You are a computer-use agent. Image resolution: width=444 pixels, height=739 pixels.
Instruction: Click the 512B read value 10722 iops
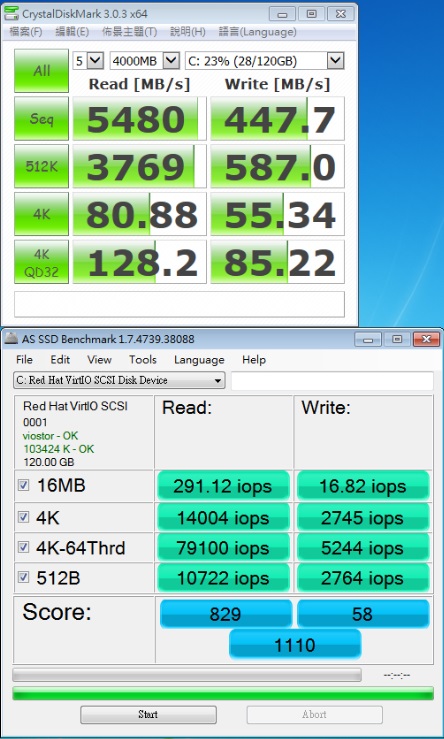(223, 578)
